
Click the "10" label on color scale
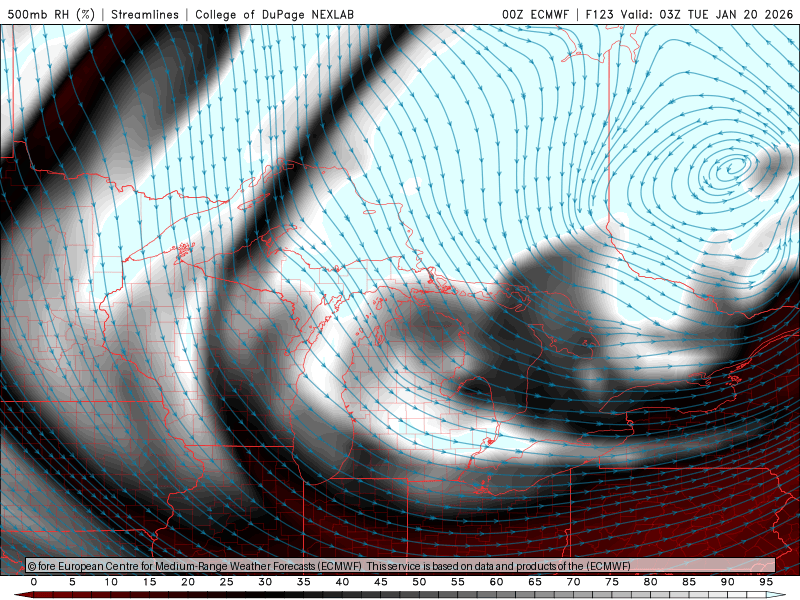111,582
